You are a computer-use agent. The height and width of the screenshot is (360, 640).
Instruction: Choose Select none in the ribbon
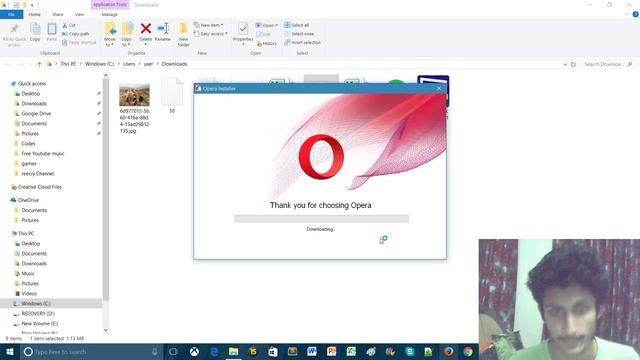click(299, 34)
